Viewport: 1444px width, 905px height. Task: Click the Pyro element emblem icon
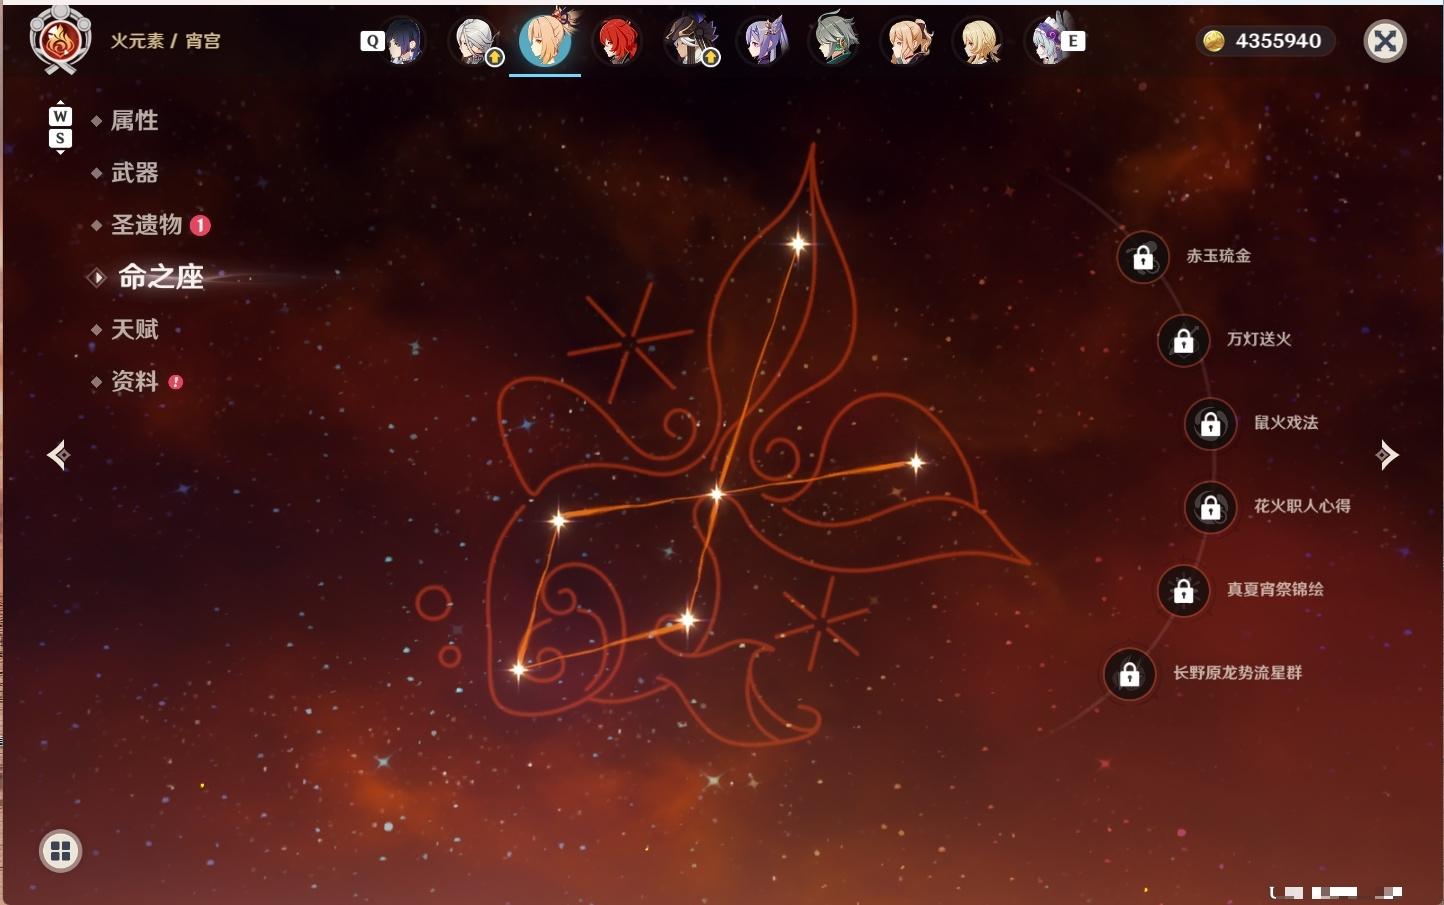(60, 40)
